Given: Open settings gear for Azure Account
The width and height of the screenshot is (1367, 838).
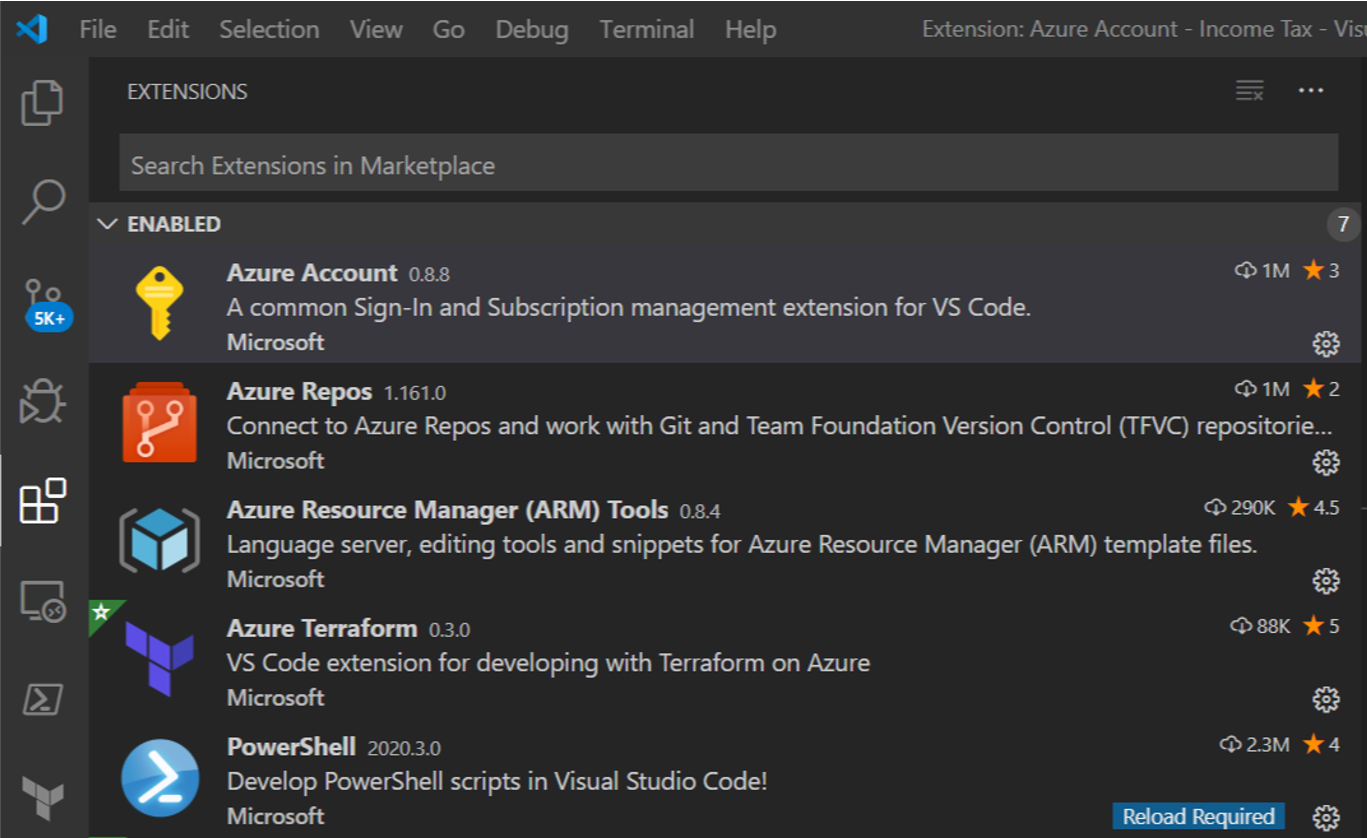Looking at the screenshot, I should 1326,343.
